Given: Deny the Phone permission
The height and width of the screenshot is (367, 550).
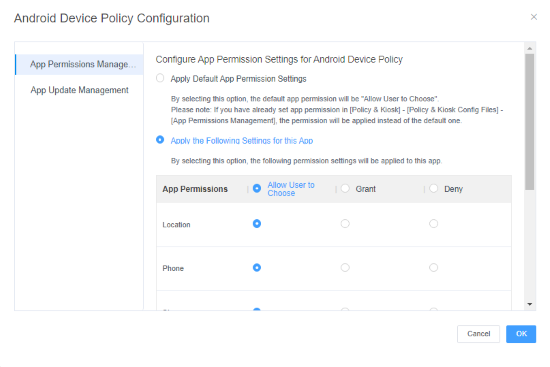Looking at the screenshot, I should tap(434, 268).
